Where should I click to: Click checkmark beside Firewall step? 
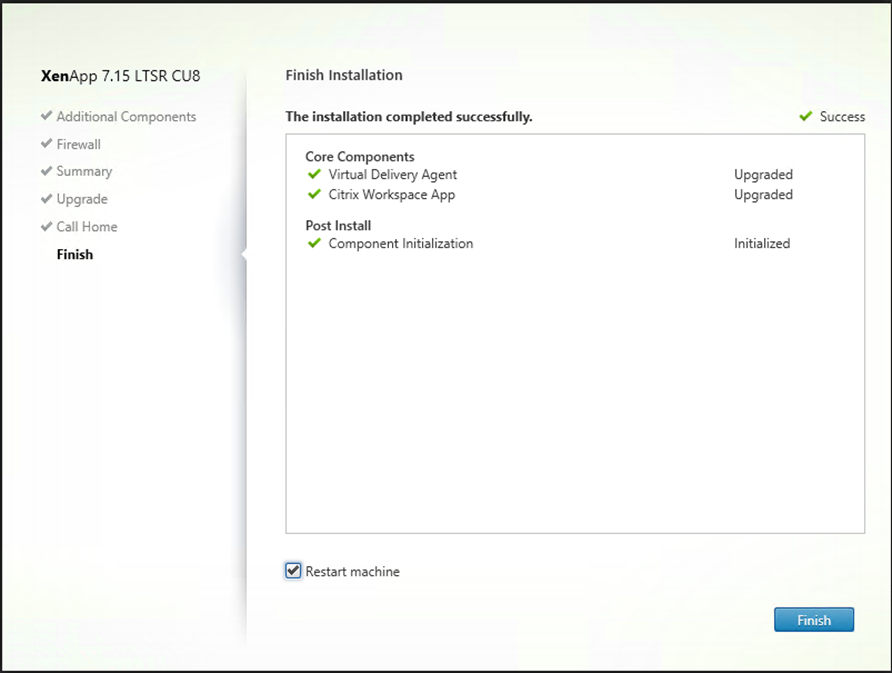pos(47,143)
